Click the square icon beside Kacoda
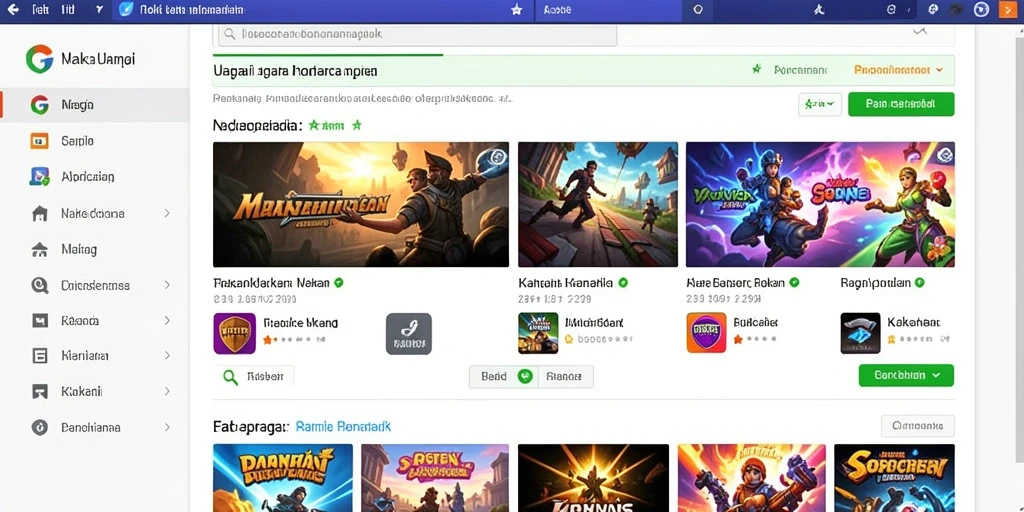 40,321
